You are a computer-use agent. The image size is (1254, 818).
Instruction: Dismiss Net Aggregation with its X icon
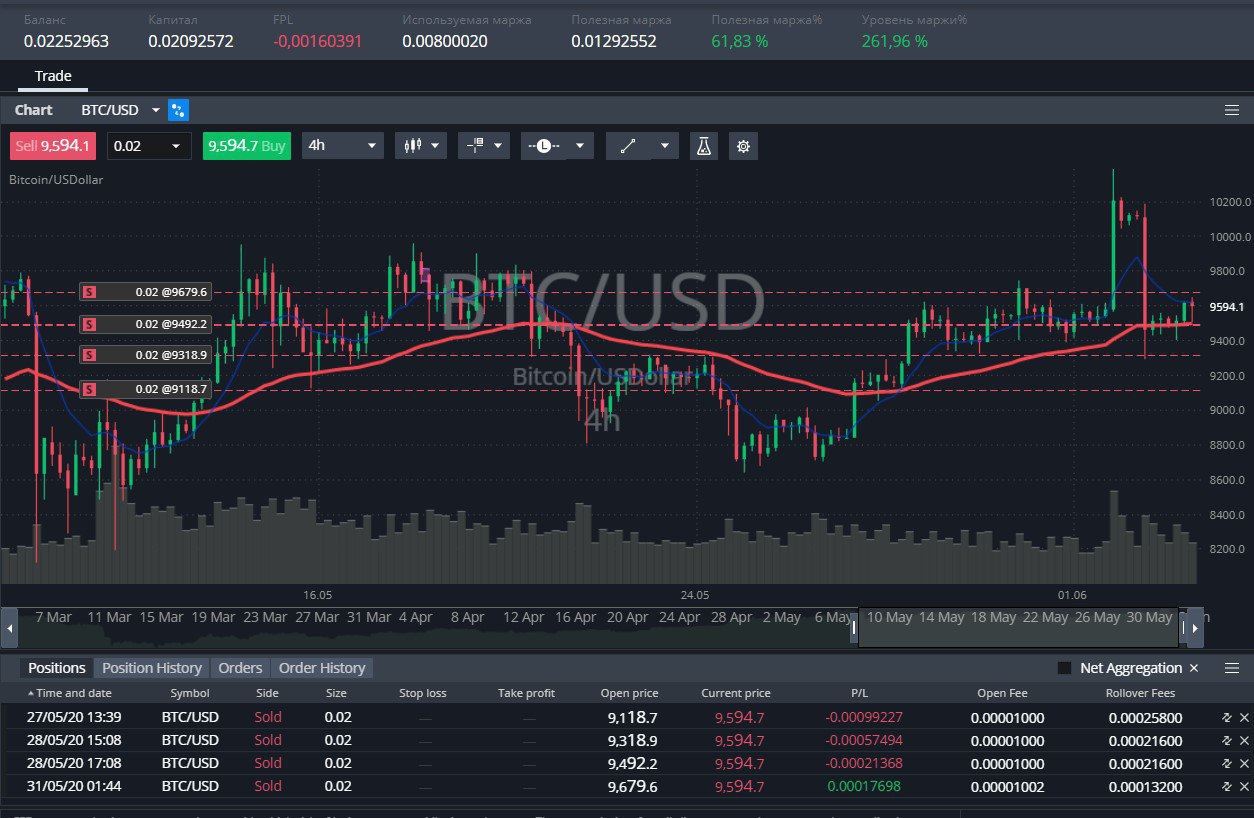click(x=1194, y=668)
